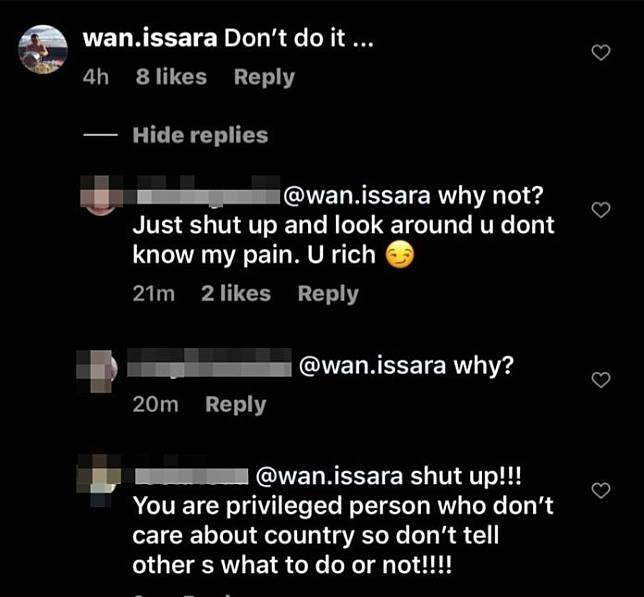Collapse the thread with Hide replies
Viewport: 644px width, 597px height.
[200, 135]
